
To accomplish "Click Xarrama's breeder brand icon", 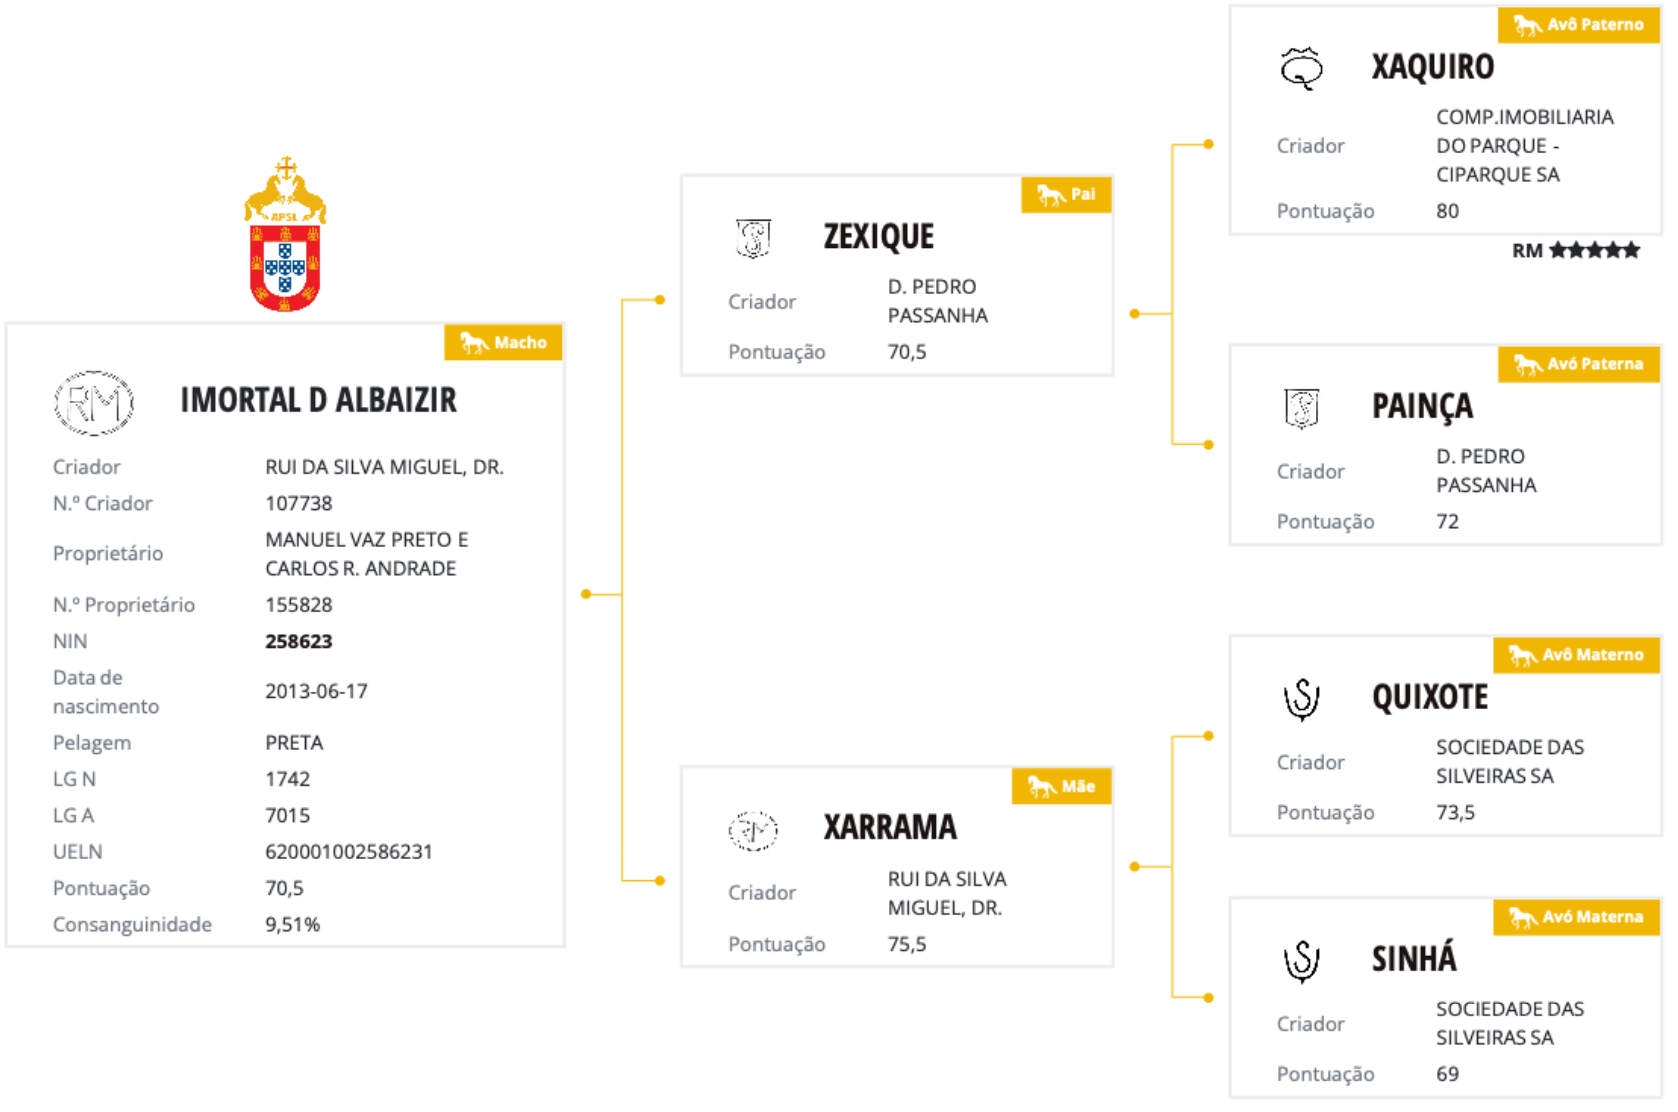I will tap(753, 830).
